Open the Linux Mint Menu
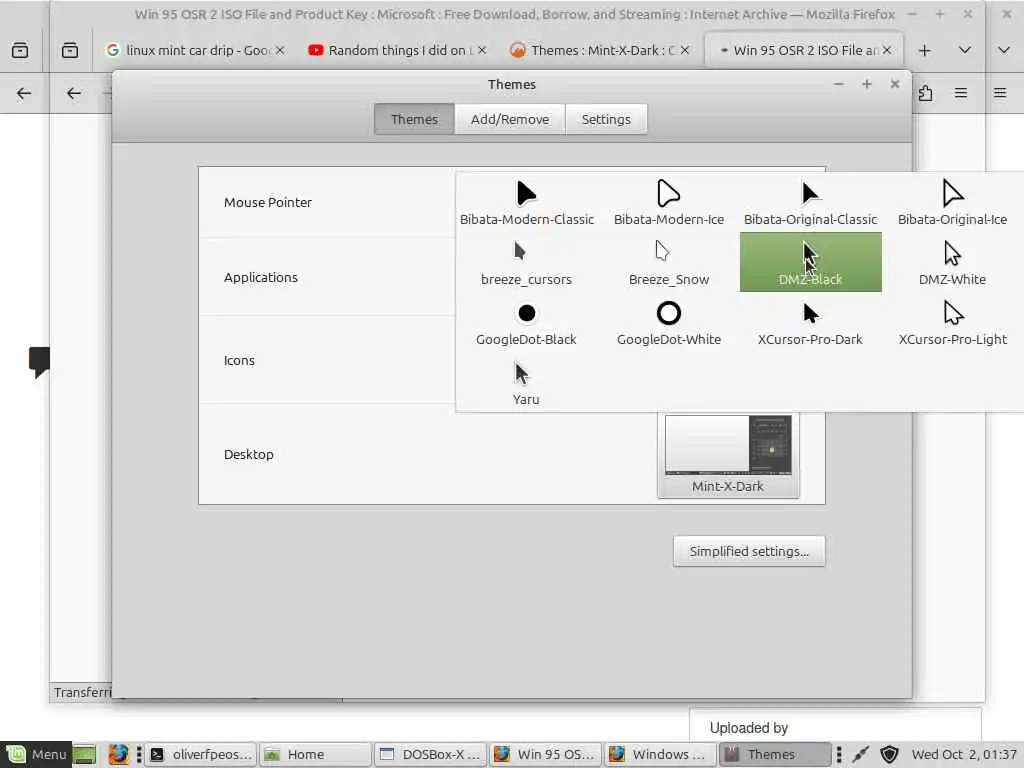Viewport: 1024px width, 768px height. 36,754
